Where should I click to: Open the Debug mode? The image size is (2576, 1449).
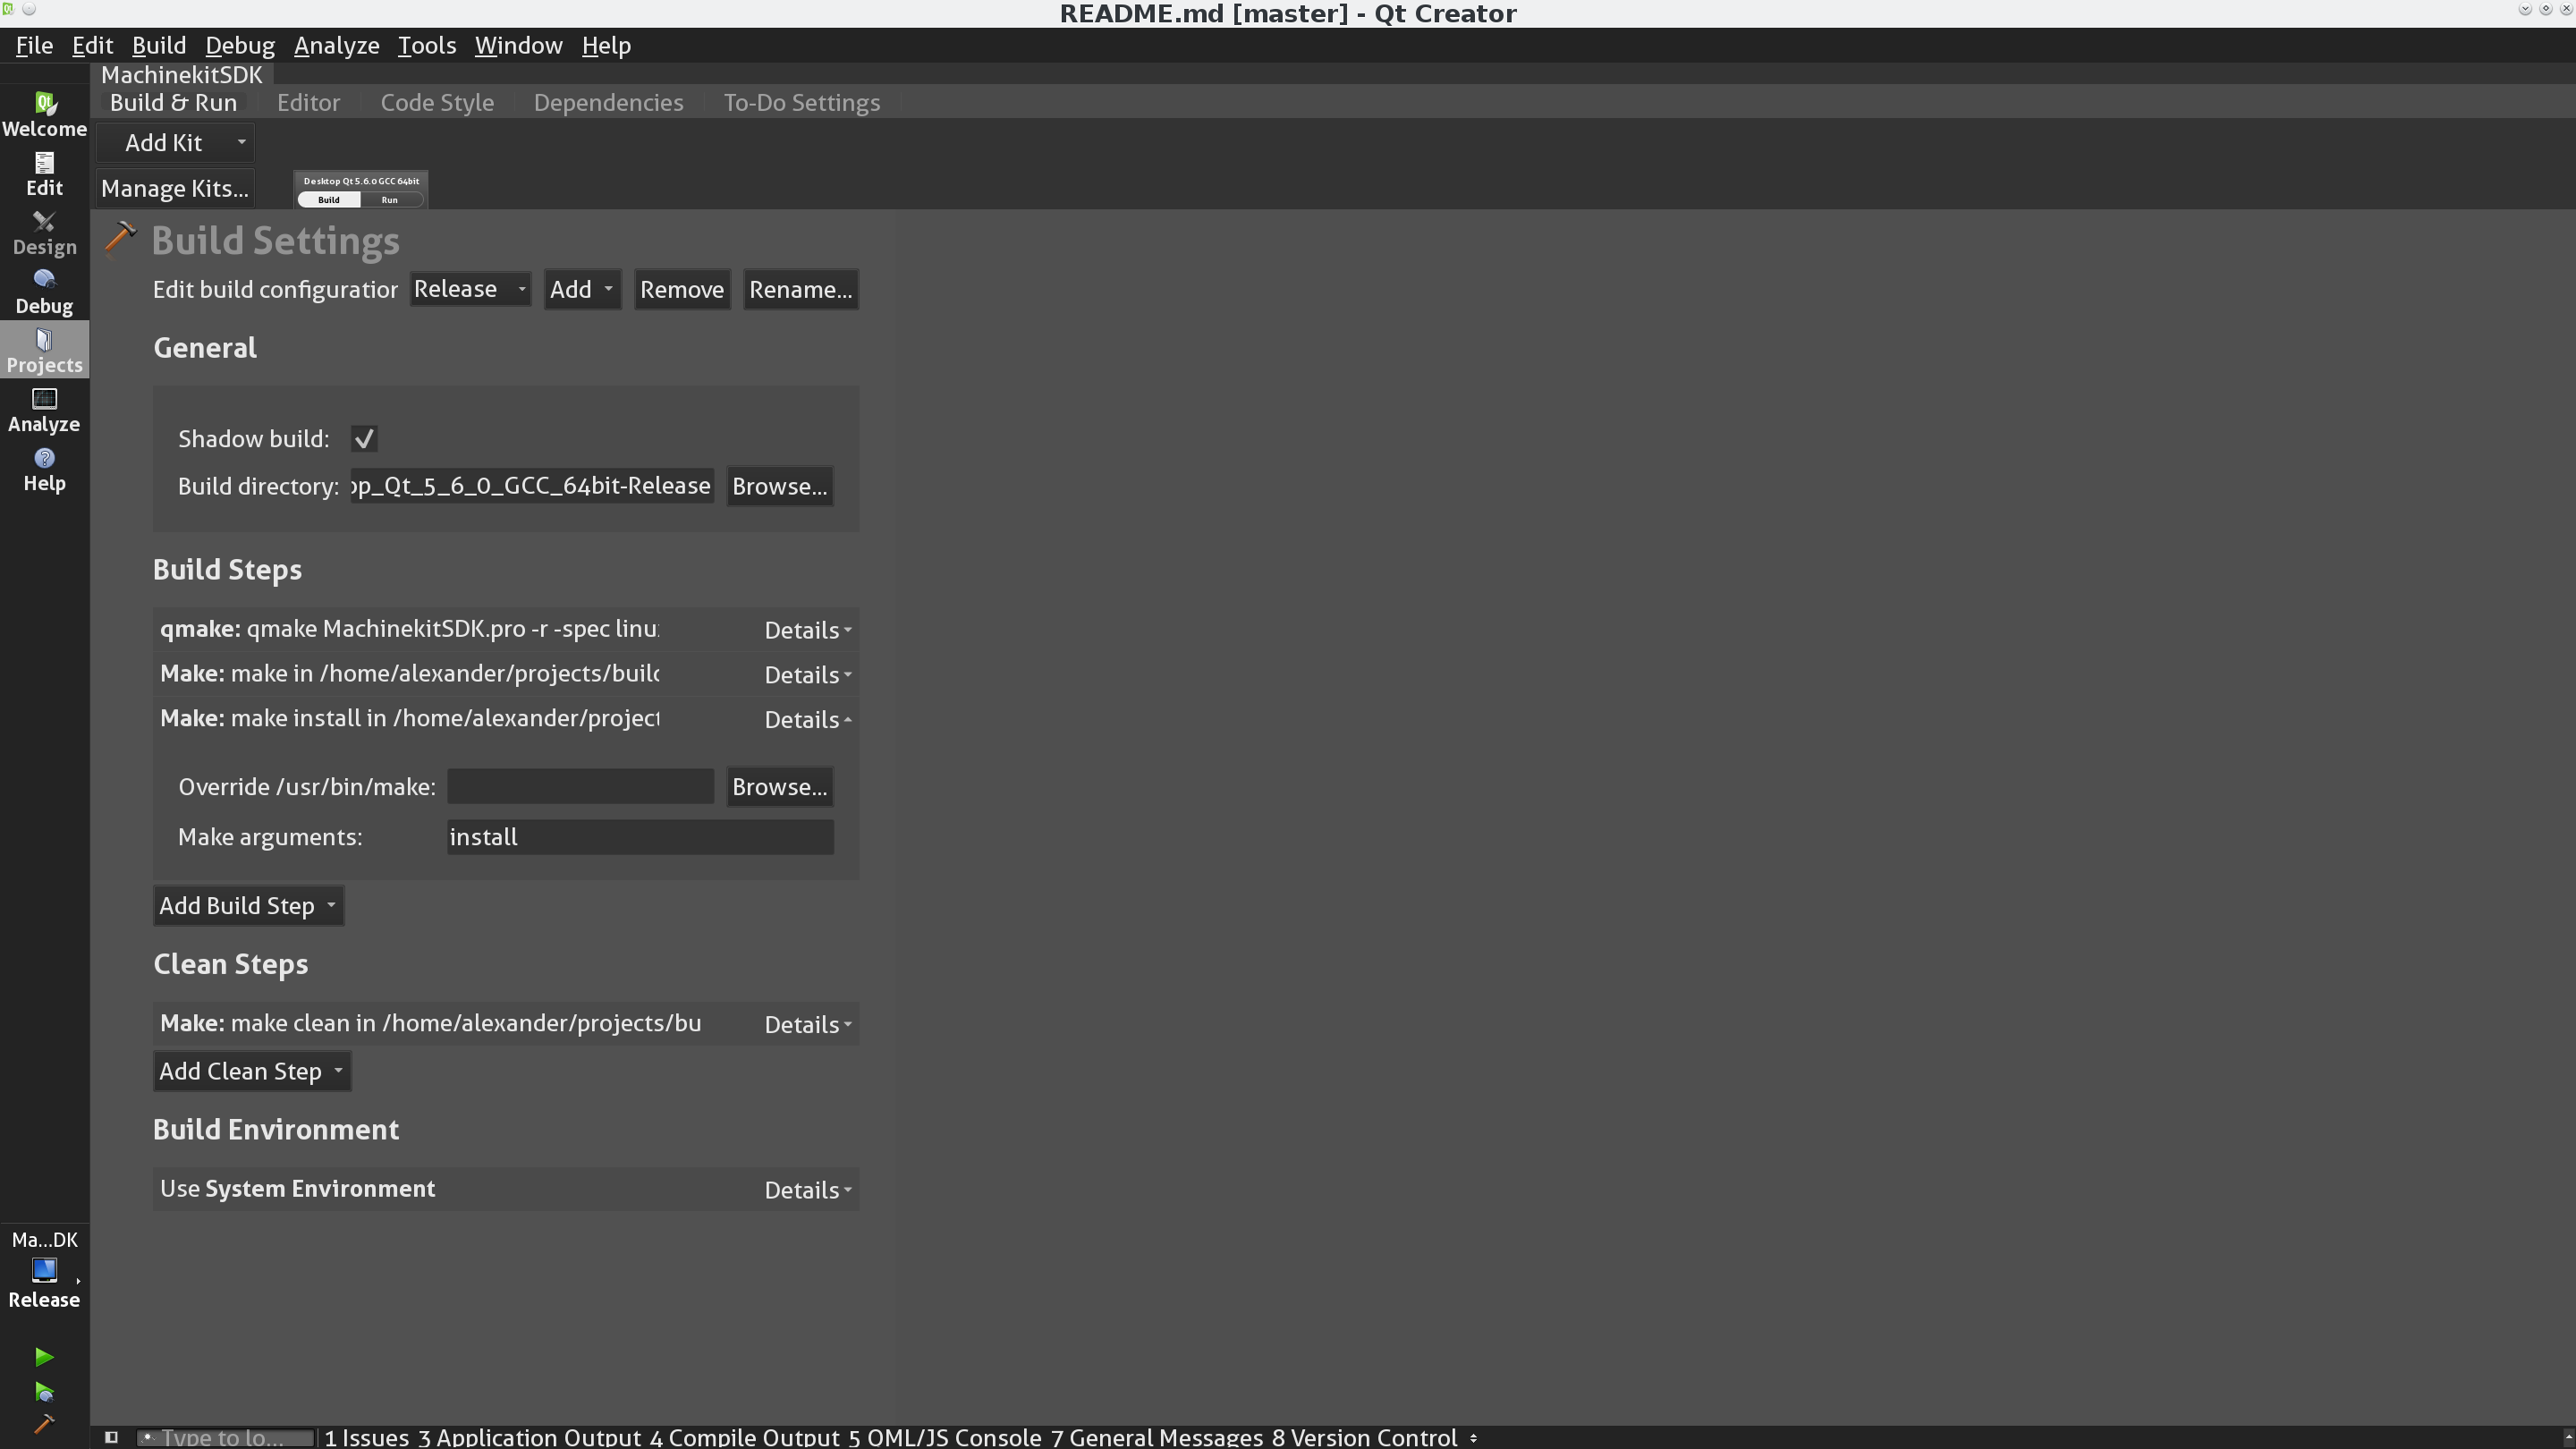(x=44, y=291)
